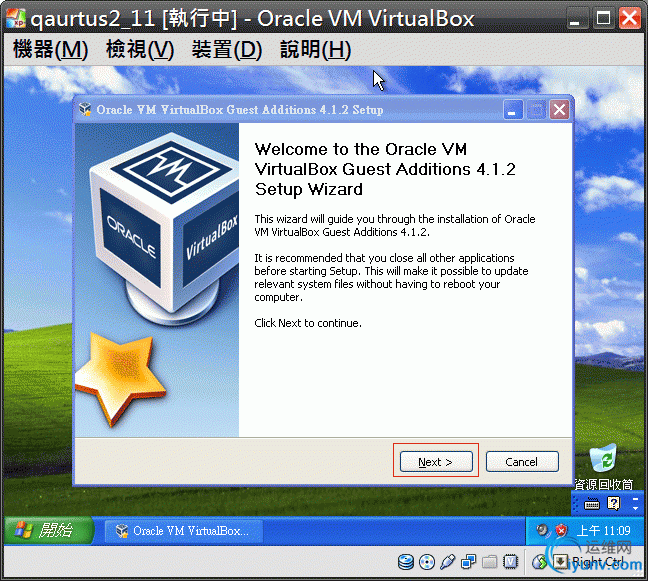Open the Recycle Bin desktop icon
This screenshot has height=581, width=648.
point(603,467)
